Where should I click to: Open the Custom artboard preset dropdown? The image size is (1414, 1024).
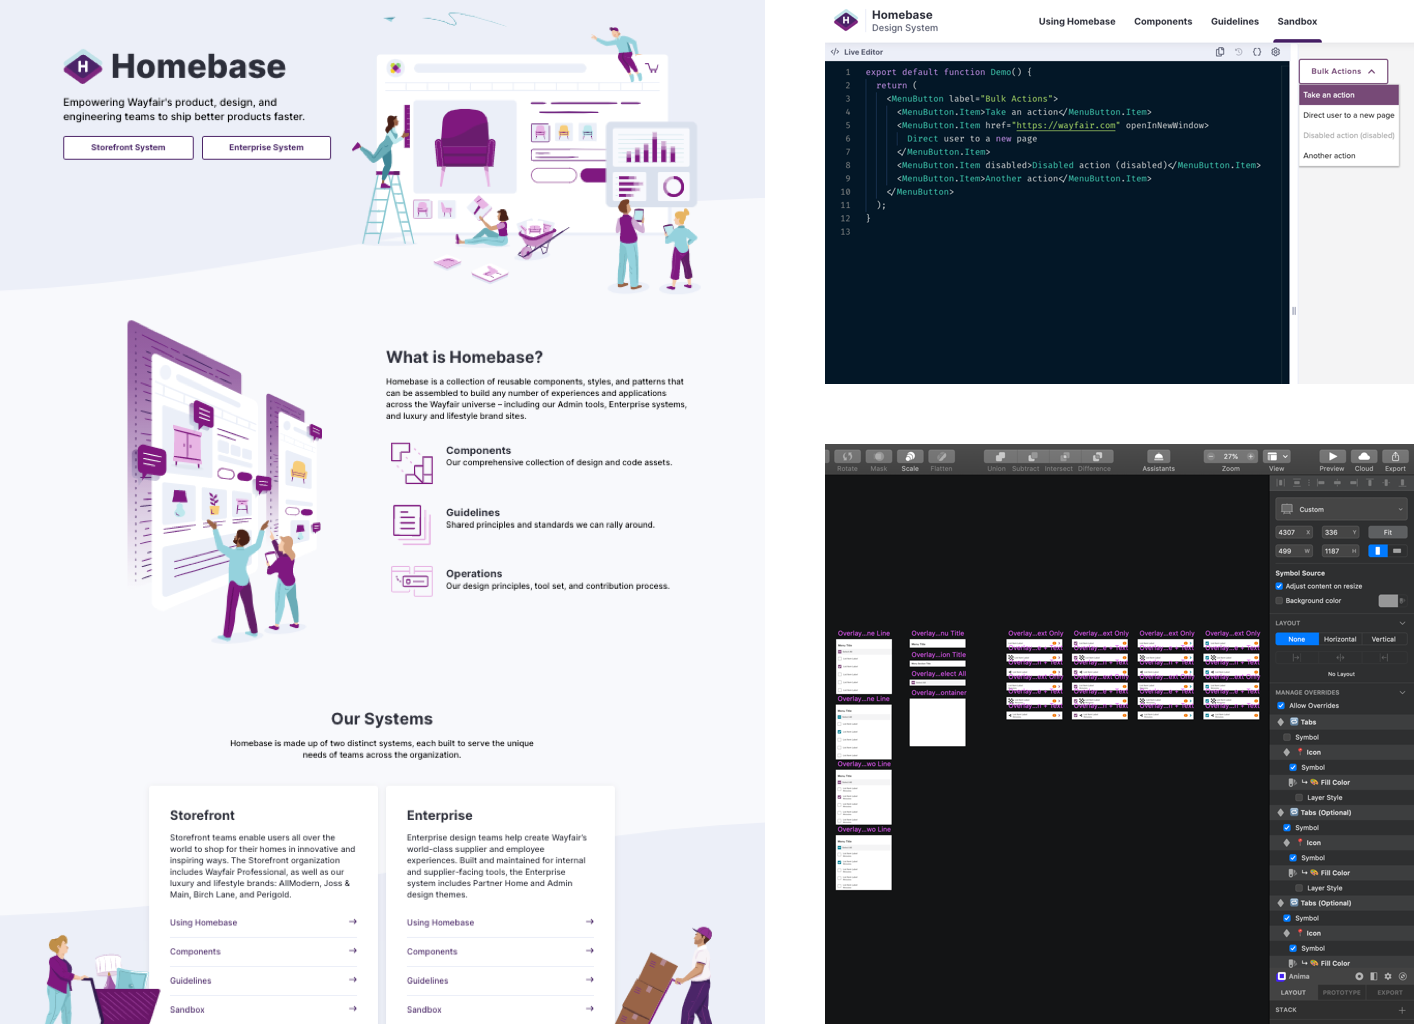(1341, 509)
